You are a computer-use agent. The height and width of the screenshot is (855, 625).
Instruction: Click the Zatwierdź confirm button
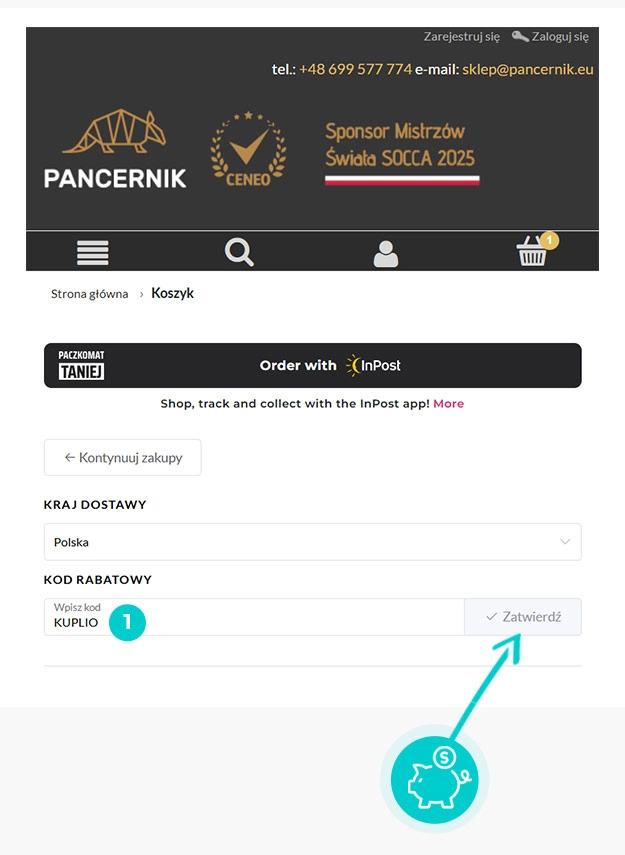coord(523,617)
